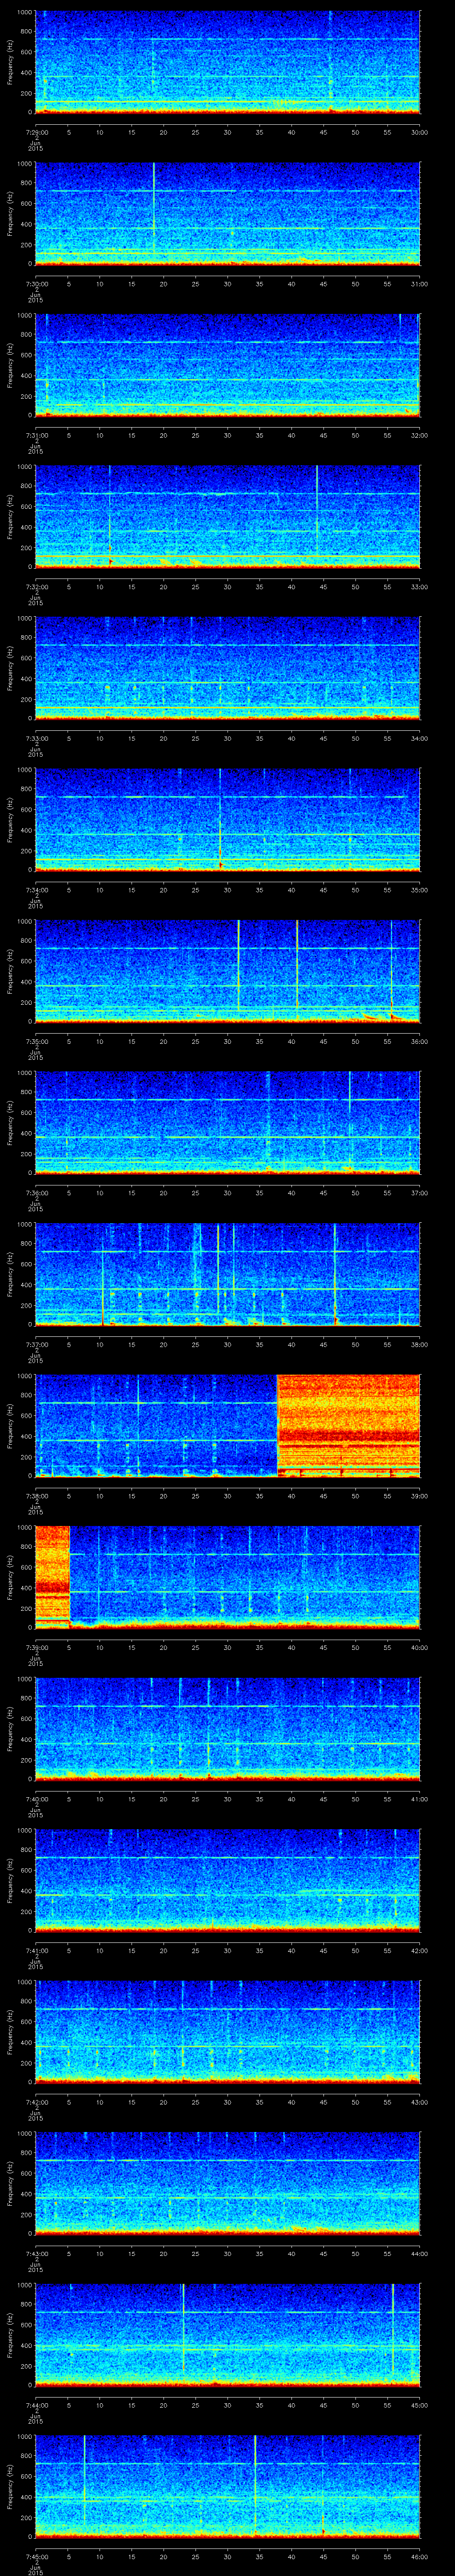Click the 7:33:00 time axis label
Screen dimensions: 455x2576
[35, 738]
